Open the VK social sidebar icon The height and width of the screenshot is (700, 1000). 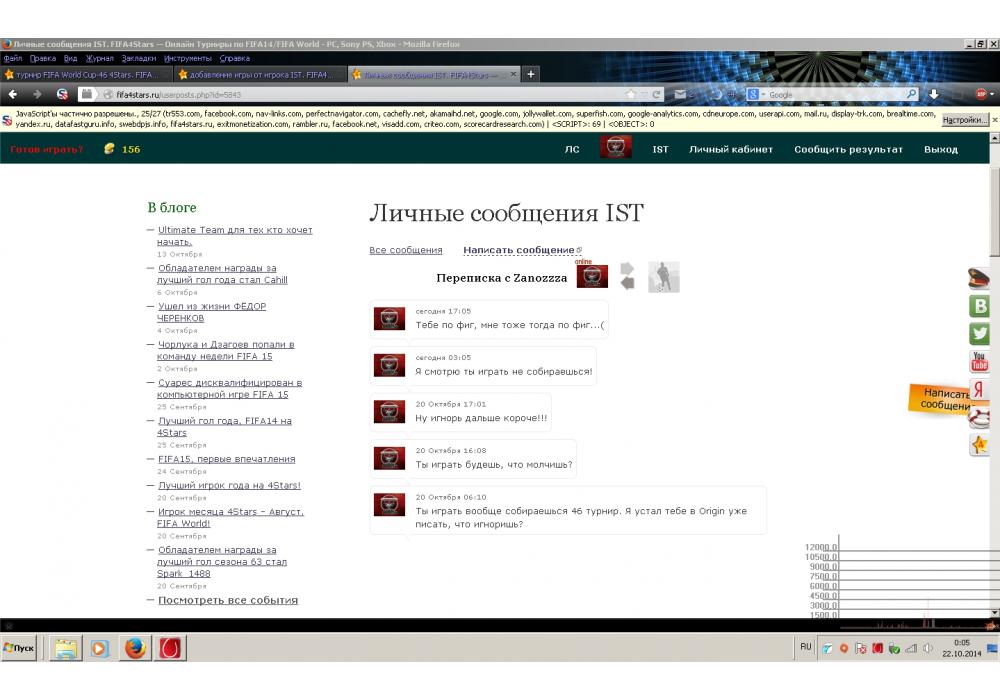pos(980,307)
